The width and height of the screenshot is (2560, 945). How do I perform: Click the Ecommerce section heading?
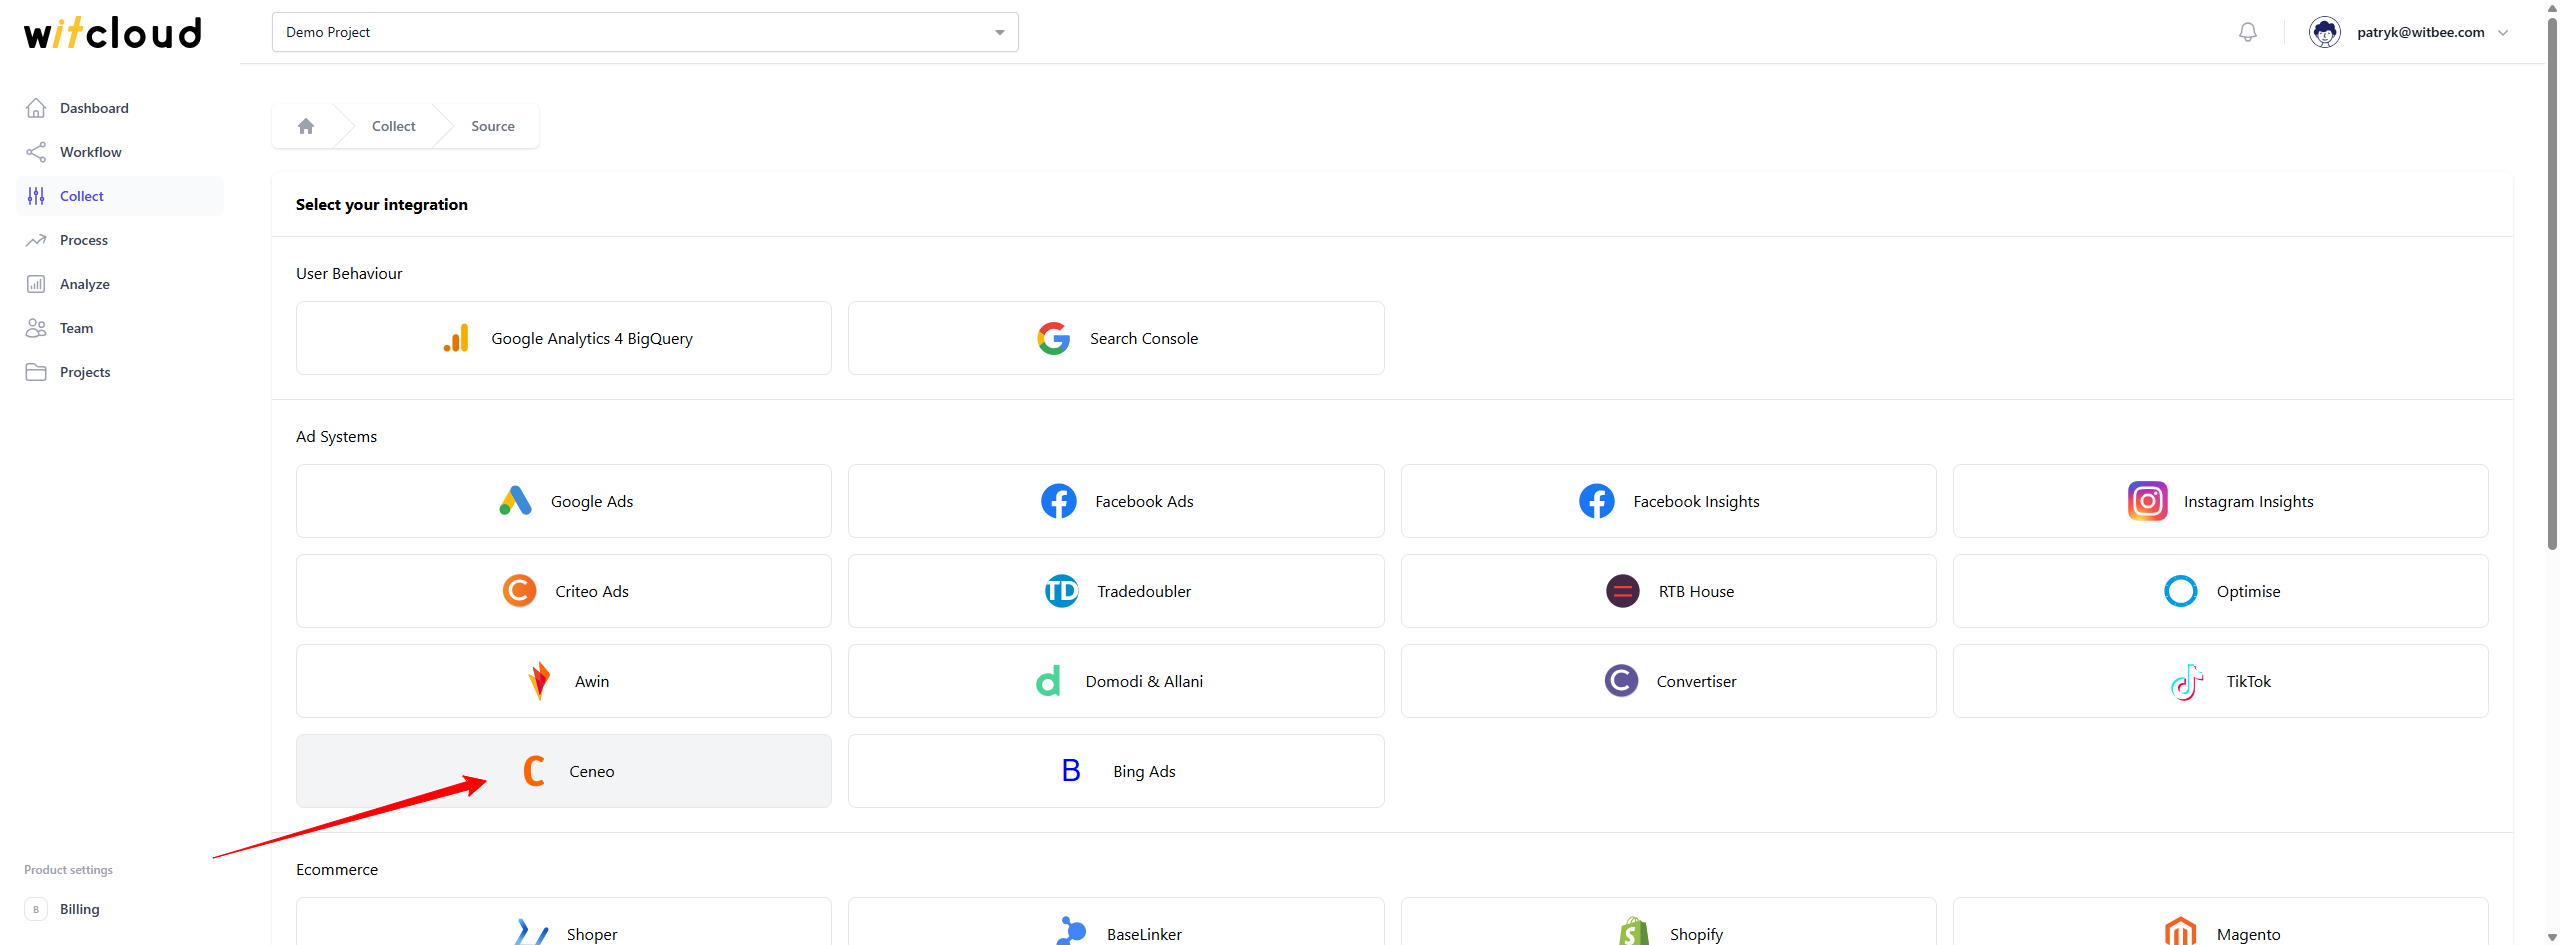coord(337,869)
